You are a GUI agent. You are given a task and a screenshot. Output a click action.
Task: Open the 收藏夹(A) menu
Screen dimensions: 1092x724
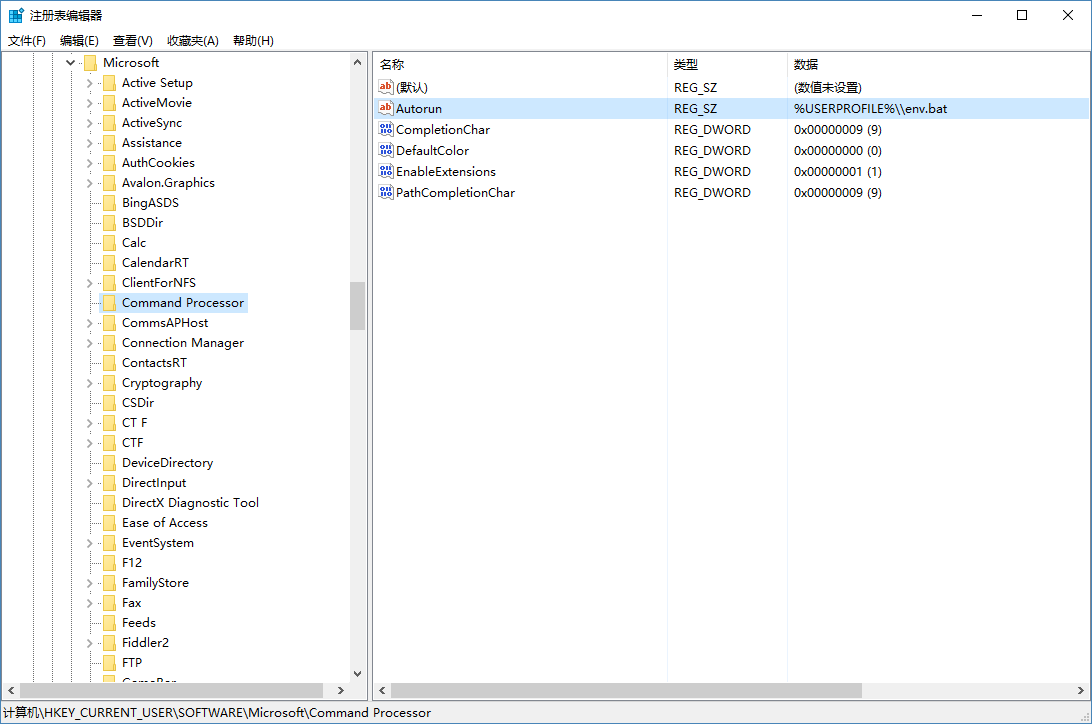pyautogui.click(x=192, y=40)
